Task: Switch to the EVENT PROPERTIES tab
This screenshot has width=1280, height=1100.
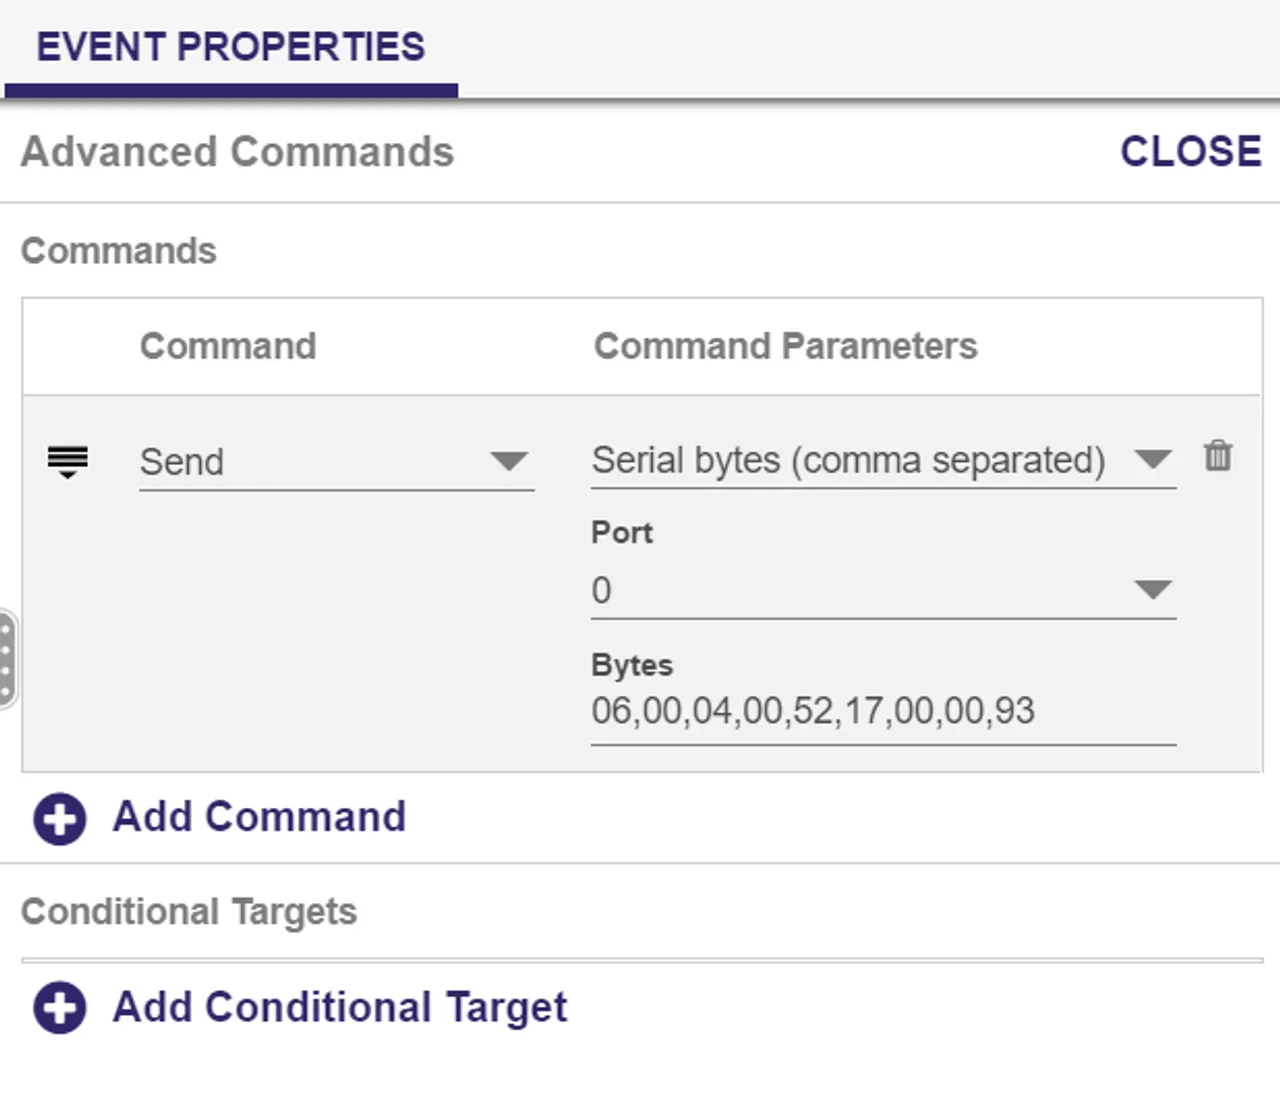Action: tap(231, 47)
